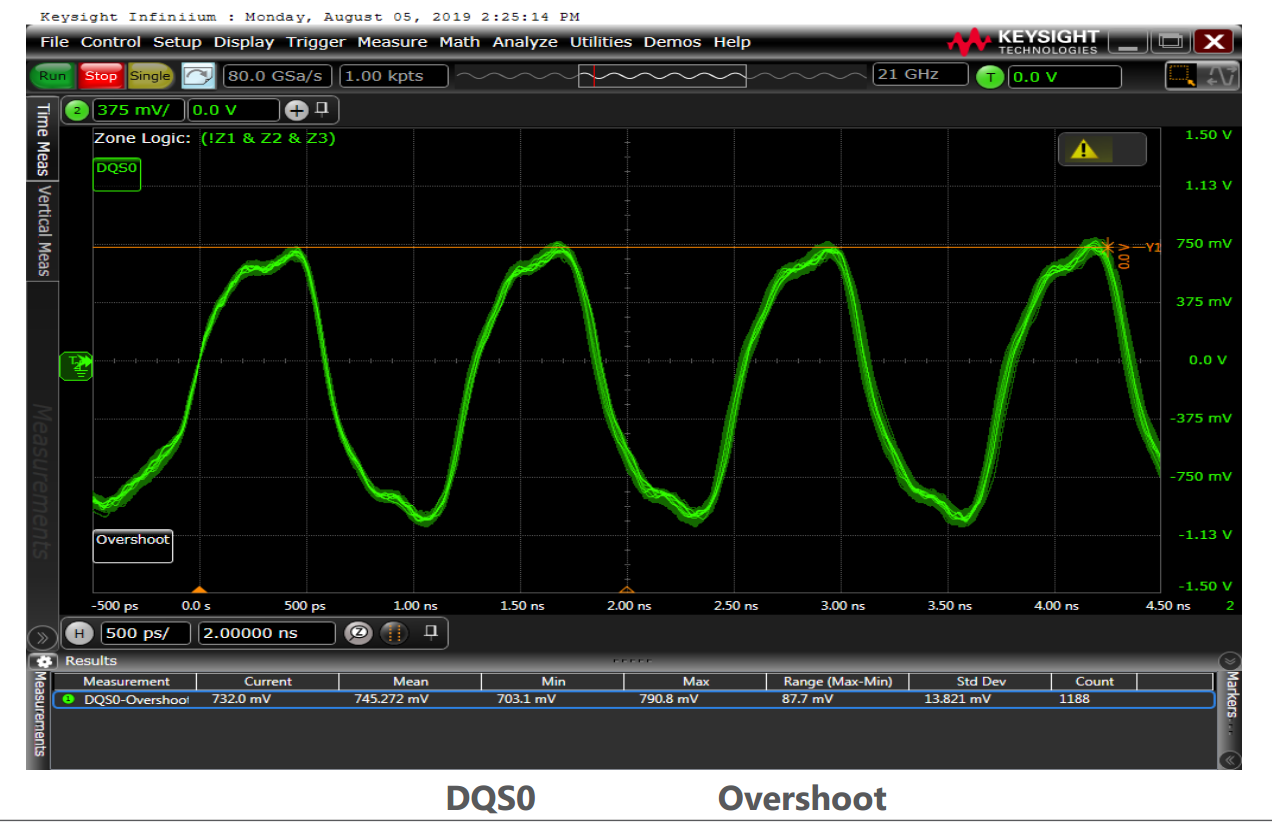Edit the 2.00000 ns position field
The image size is (1272, 837).
coord(267,633)
